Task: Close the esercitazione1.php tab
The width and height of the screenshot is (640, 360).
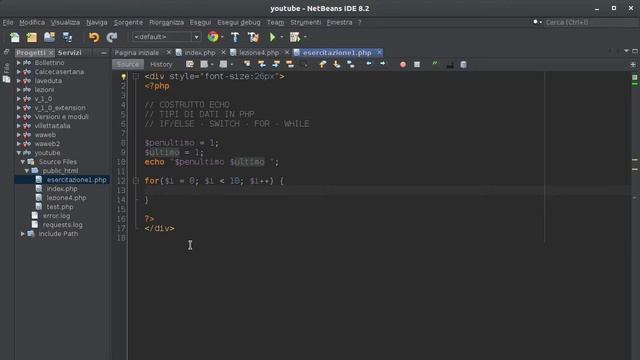Action: click(379, 52)
